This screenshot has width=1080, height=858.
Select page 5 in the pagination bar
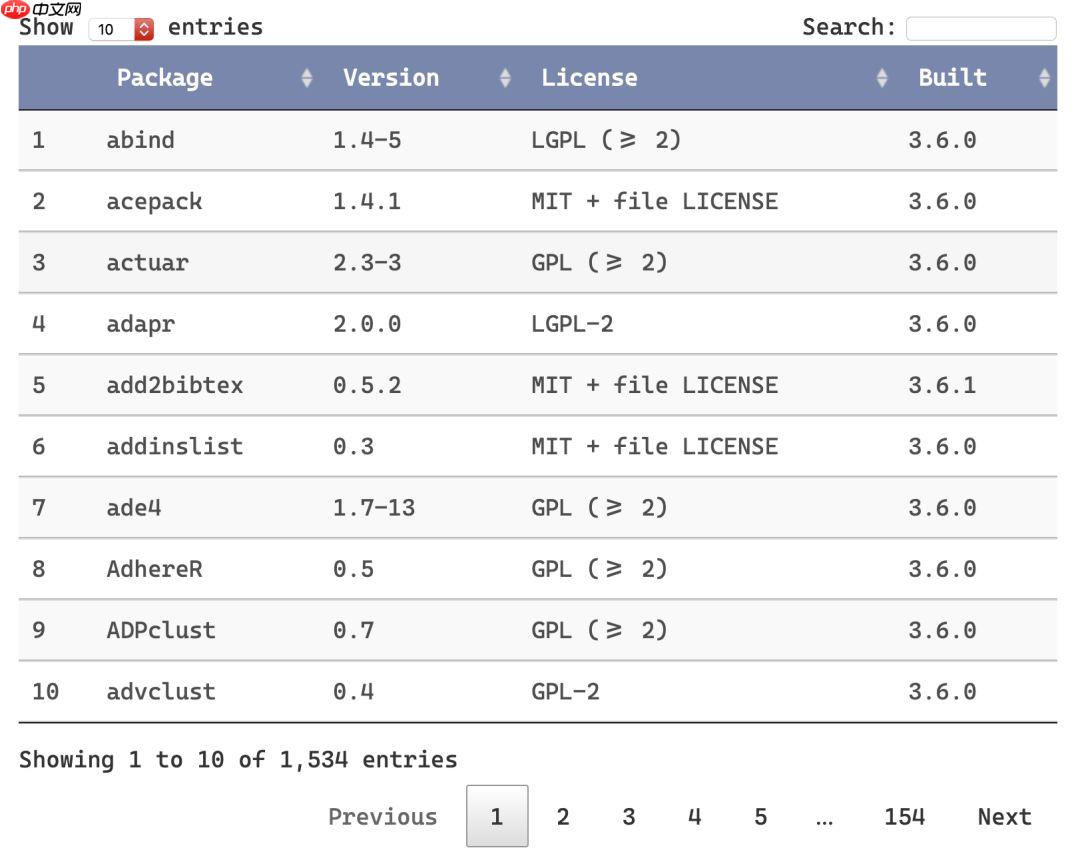(760, 816)
